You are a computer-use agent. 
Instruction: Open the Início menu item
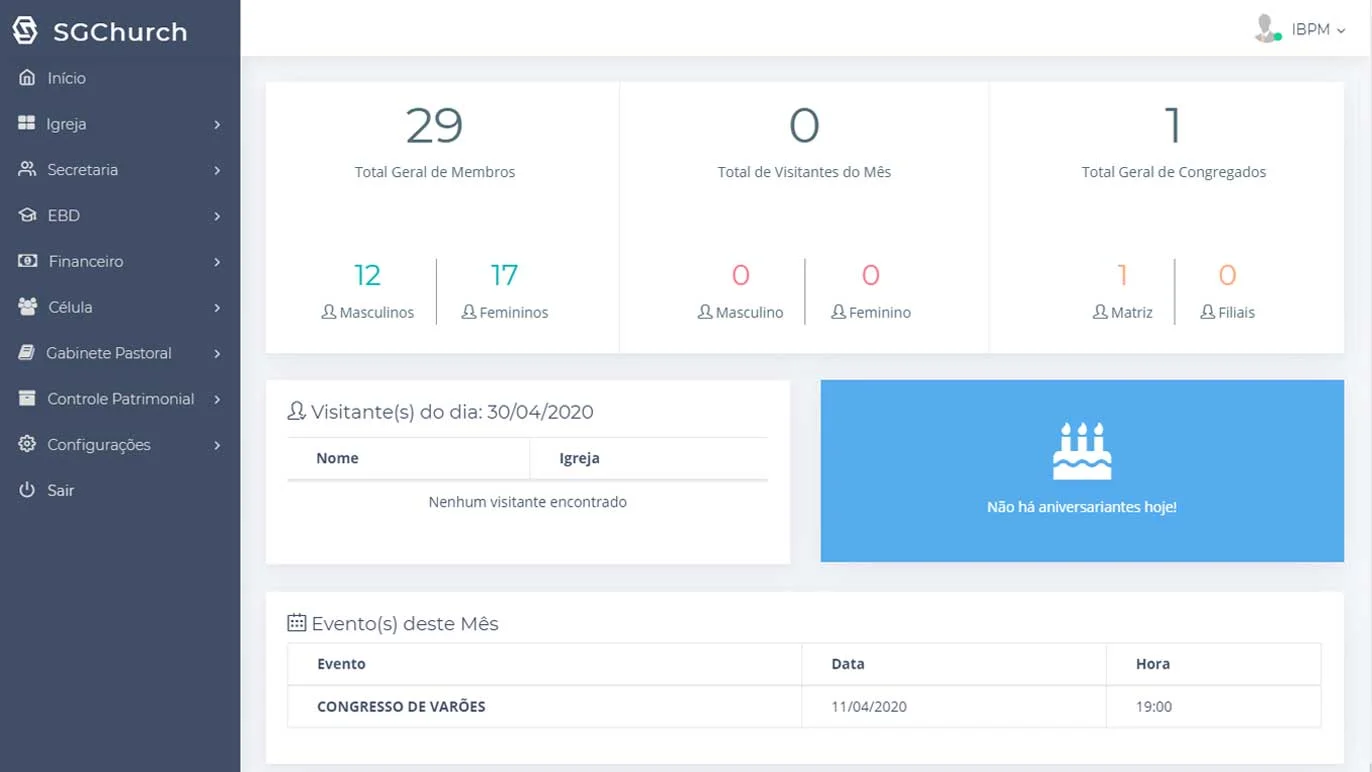click(66, 78)
